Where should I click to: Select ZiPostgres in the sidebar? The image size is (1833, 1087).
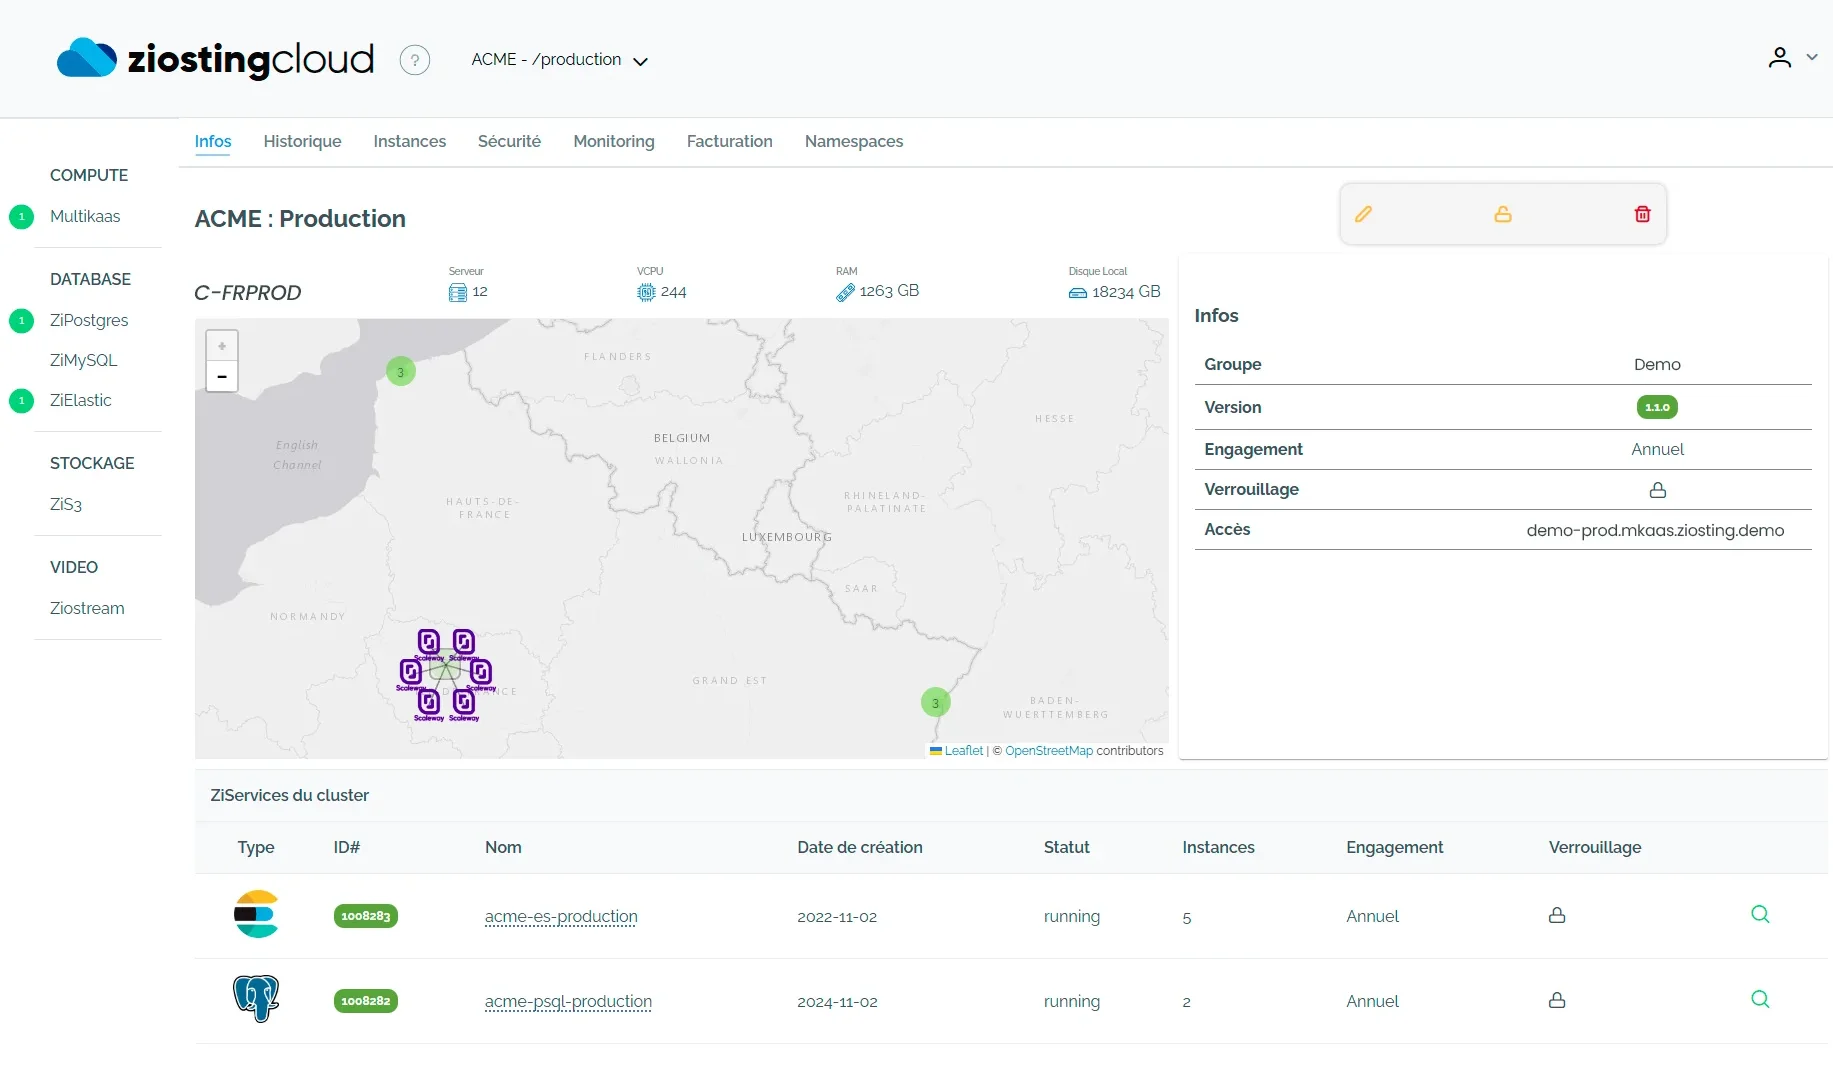pyautogui.click(x=89, y=320)
